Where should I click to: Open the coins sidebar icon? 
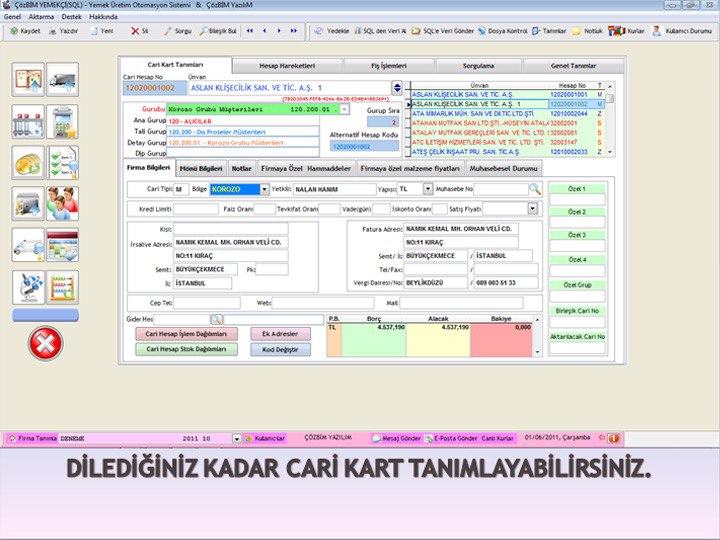tap(27, 162)
